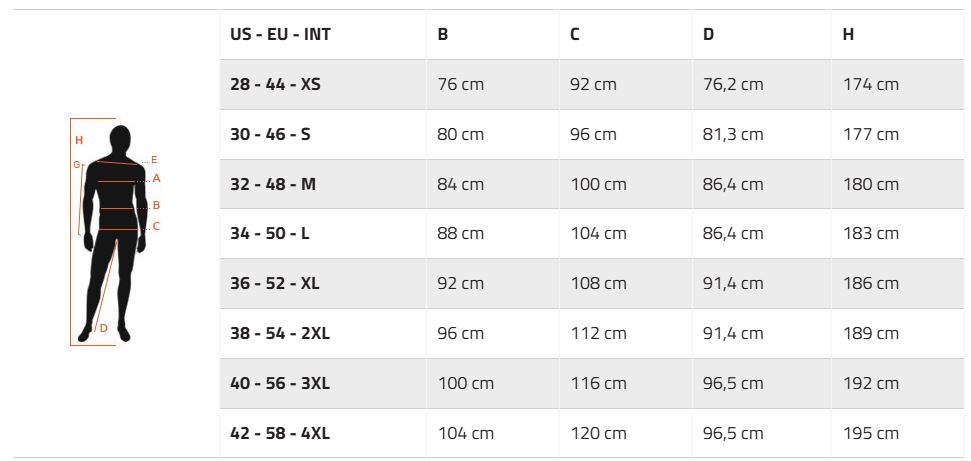
Task: Click the 81,3 cm D value
Action: 733,134
